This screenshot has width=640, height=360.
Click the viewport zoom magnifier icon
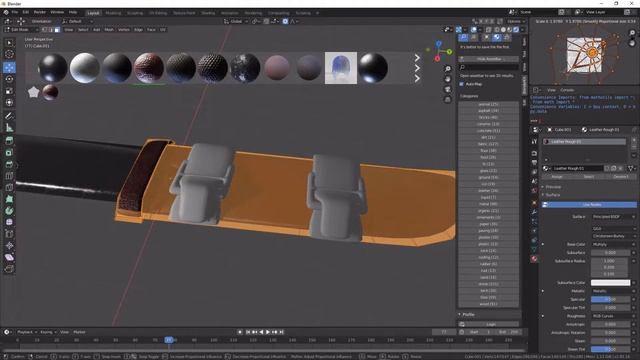pos(448,69)
